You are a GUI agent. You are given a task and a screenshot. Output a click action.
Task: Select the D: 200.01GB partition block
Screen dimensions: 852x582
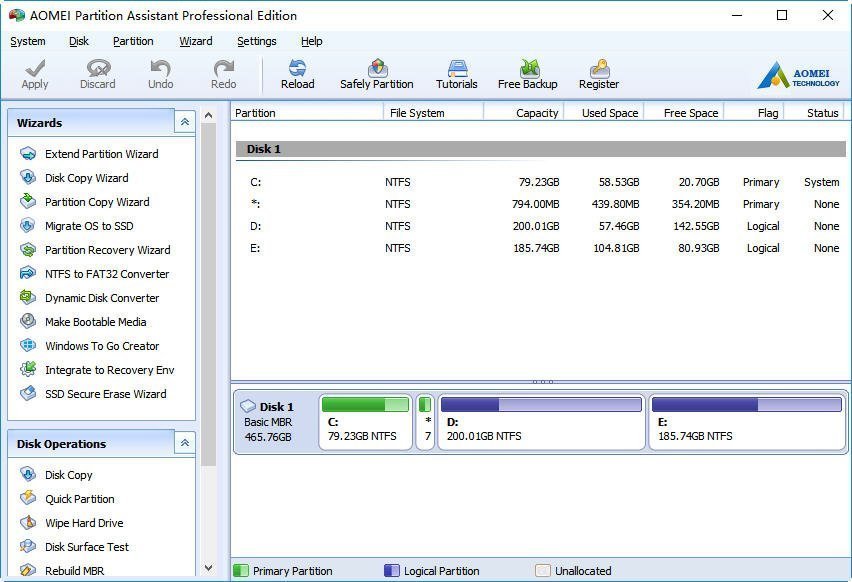point(541,422)
